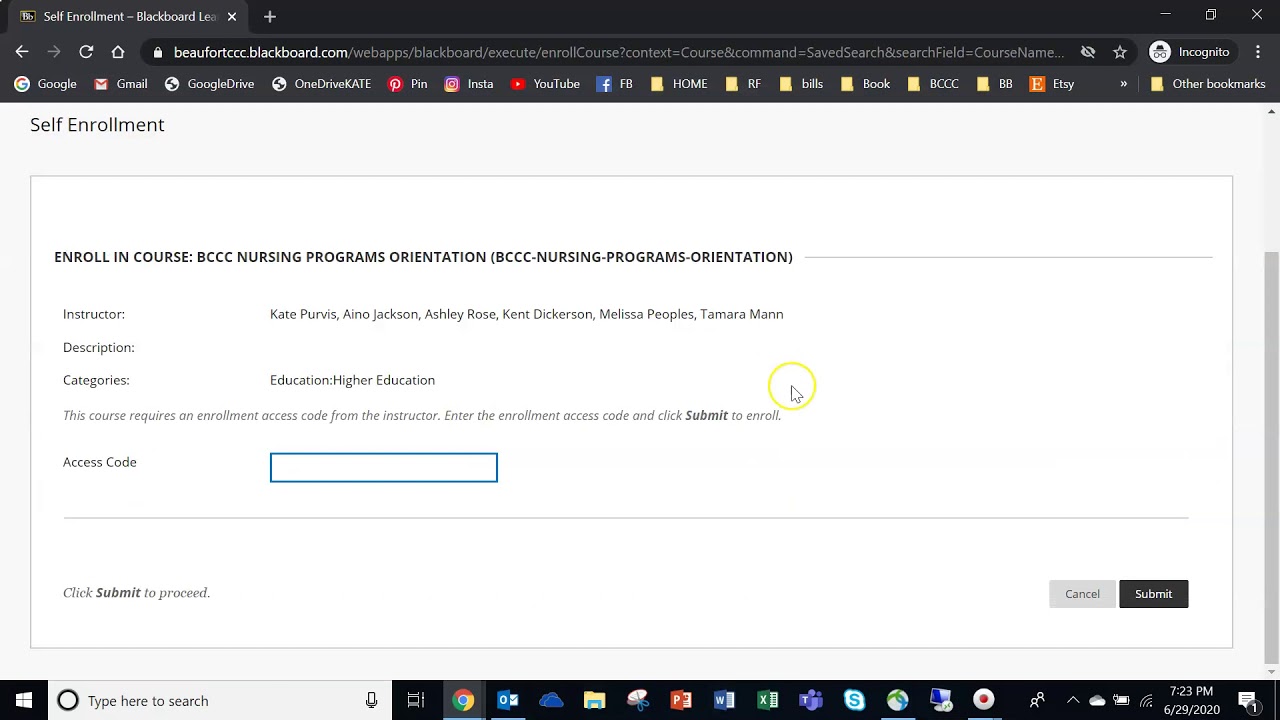Open OneDrive app from the taskbar

click(551, 700)
